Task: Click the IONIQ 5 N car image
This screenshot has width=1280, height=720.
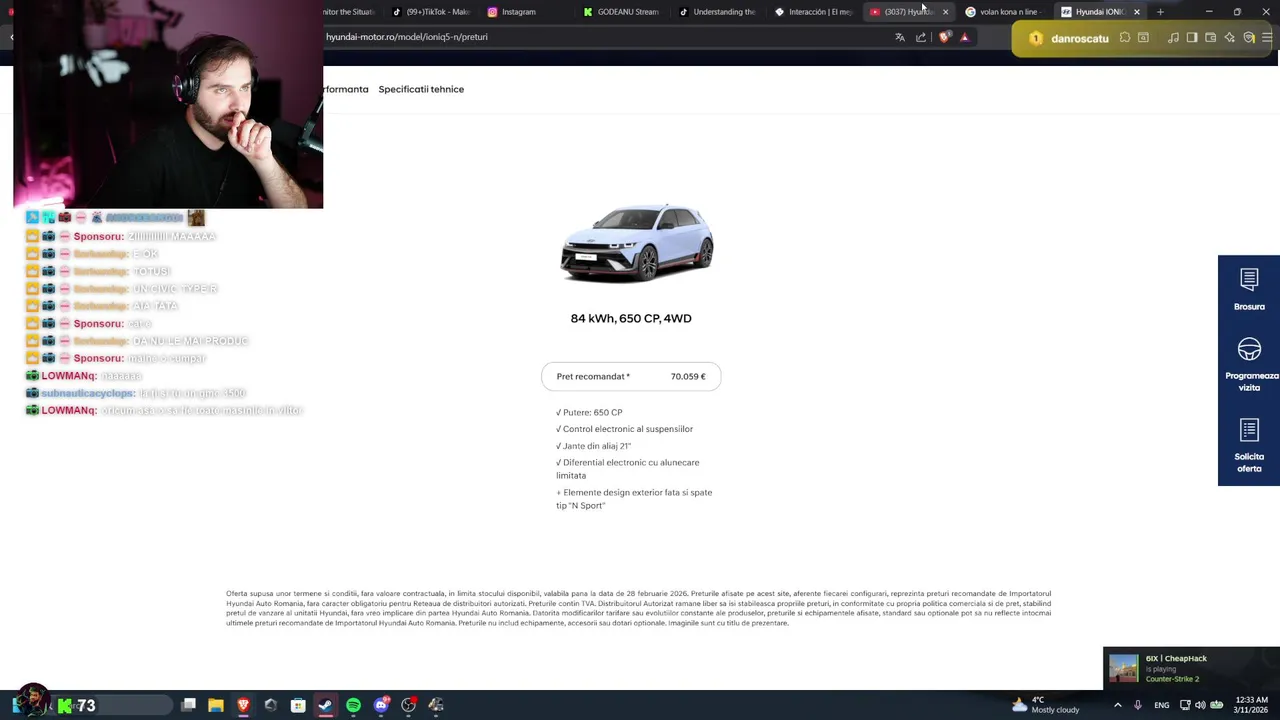Action: pyautogui.click(x=637, y=243)
